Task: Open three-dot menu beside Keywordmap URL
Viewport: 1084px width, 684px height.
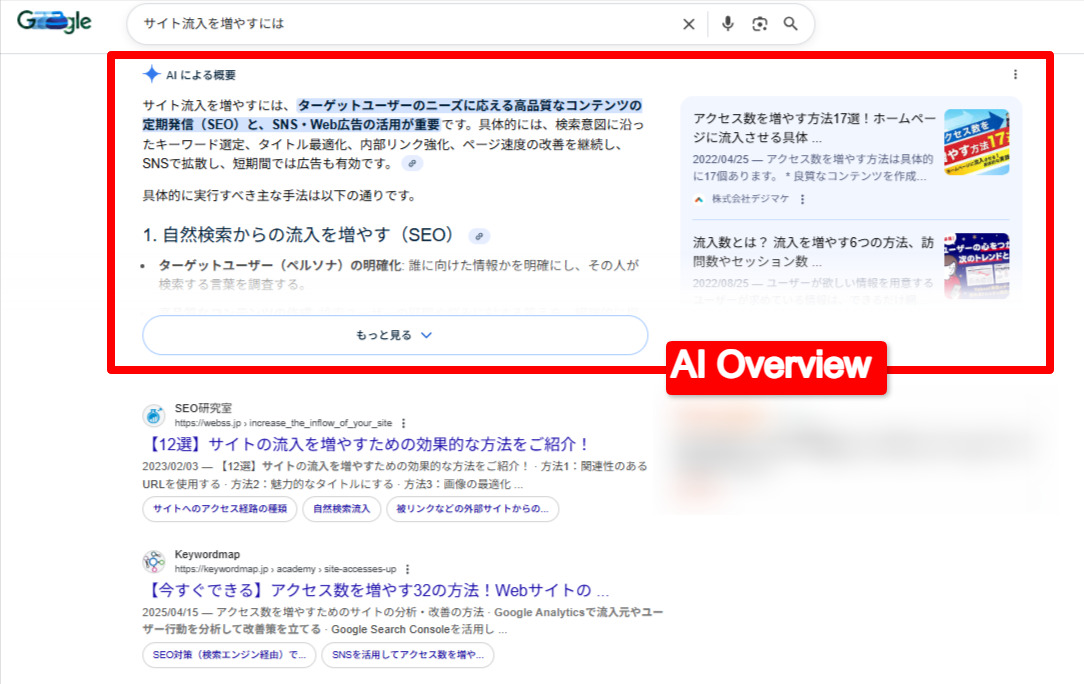Action: [x=407, y=569]
